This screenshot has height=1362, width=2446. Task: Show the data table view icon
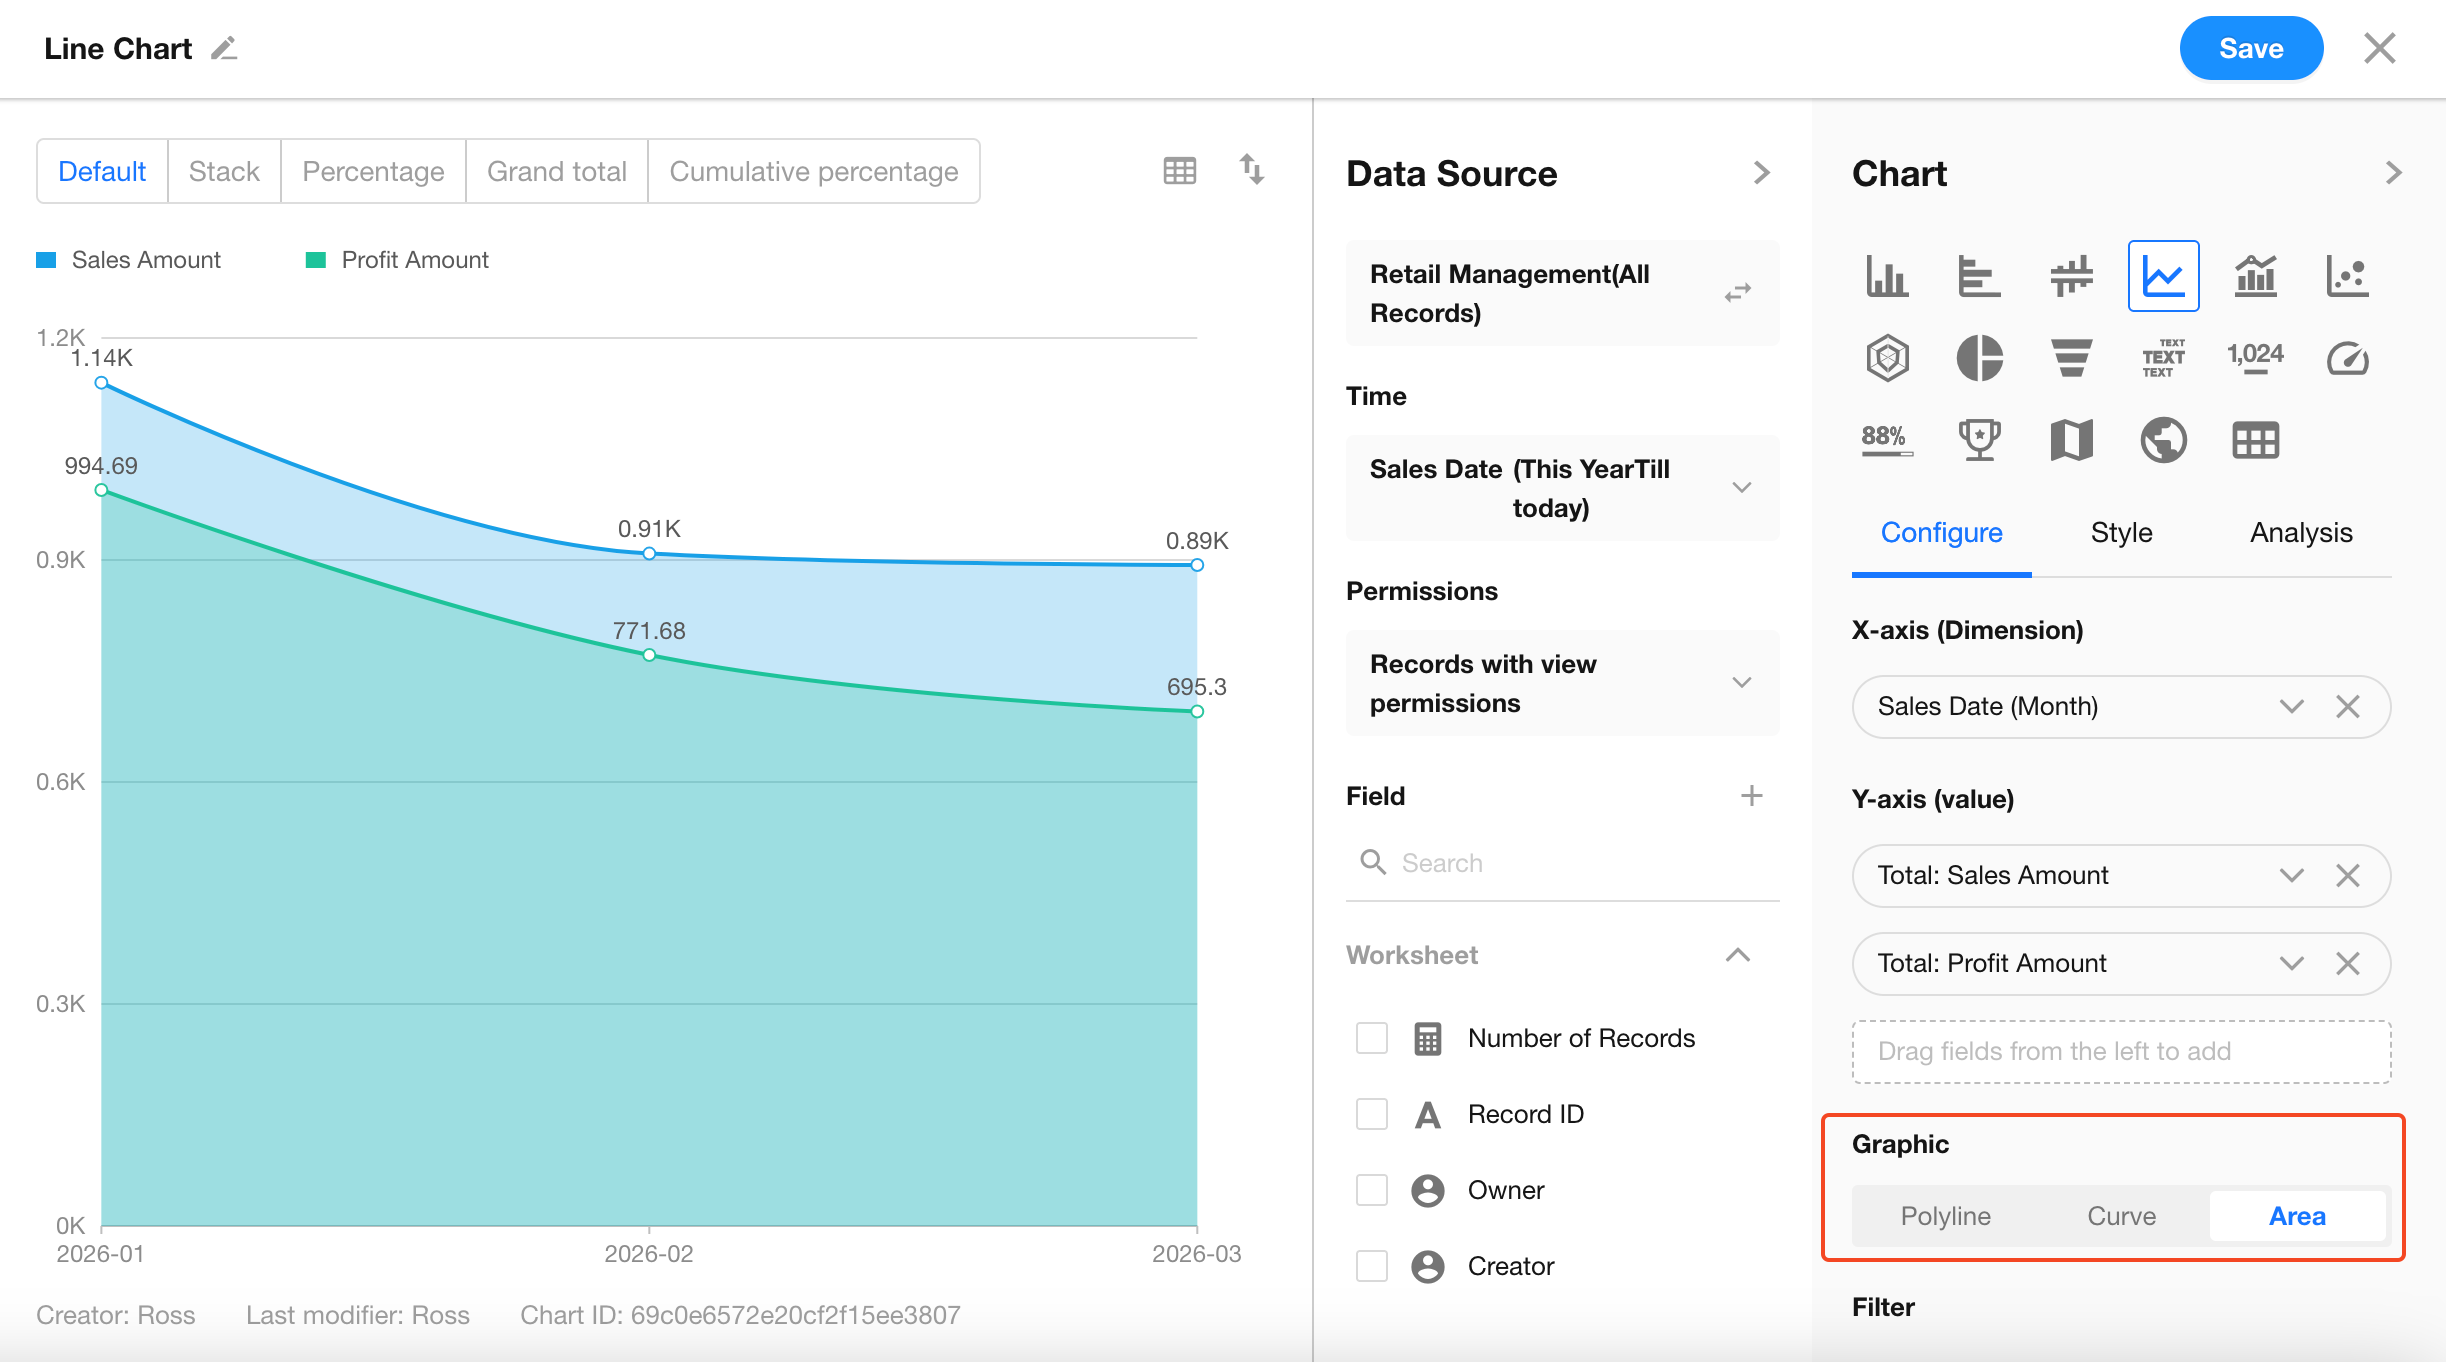[1180, 171]
